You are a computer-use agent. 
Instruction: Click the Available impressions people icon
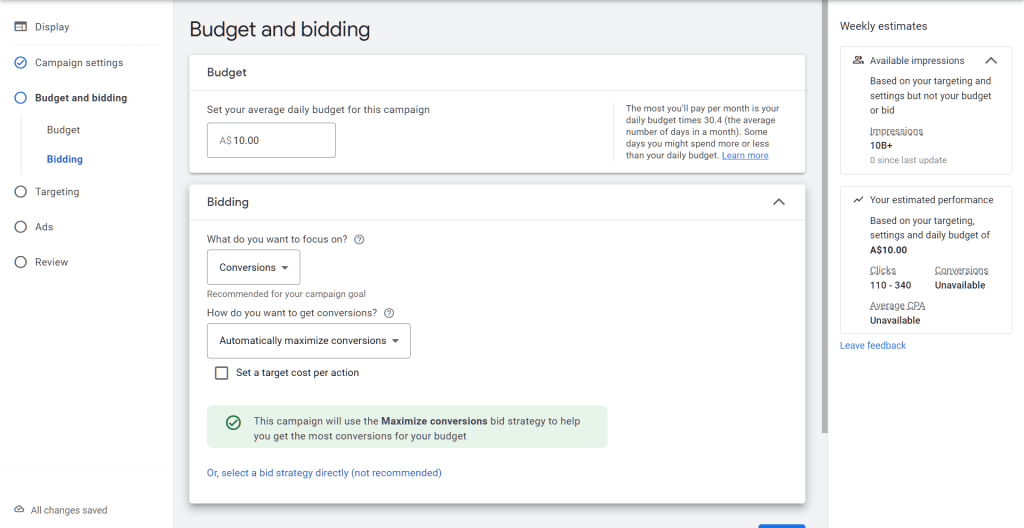pos(858,61)
